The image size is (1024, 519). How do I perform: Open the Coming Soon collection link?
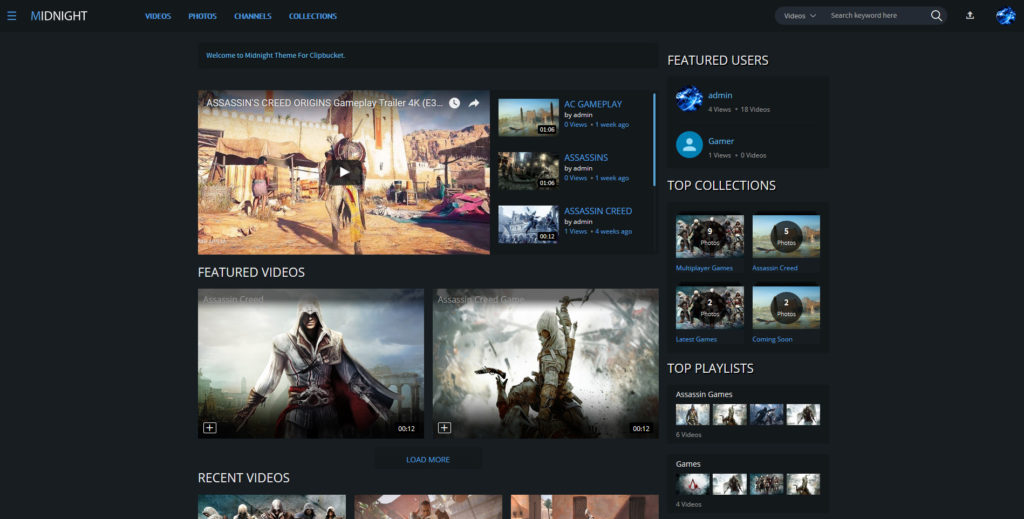(x=772, y=339)
